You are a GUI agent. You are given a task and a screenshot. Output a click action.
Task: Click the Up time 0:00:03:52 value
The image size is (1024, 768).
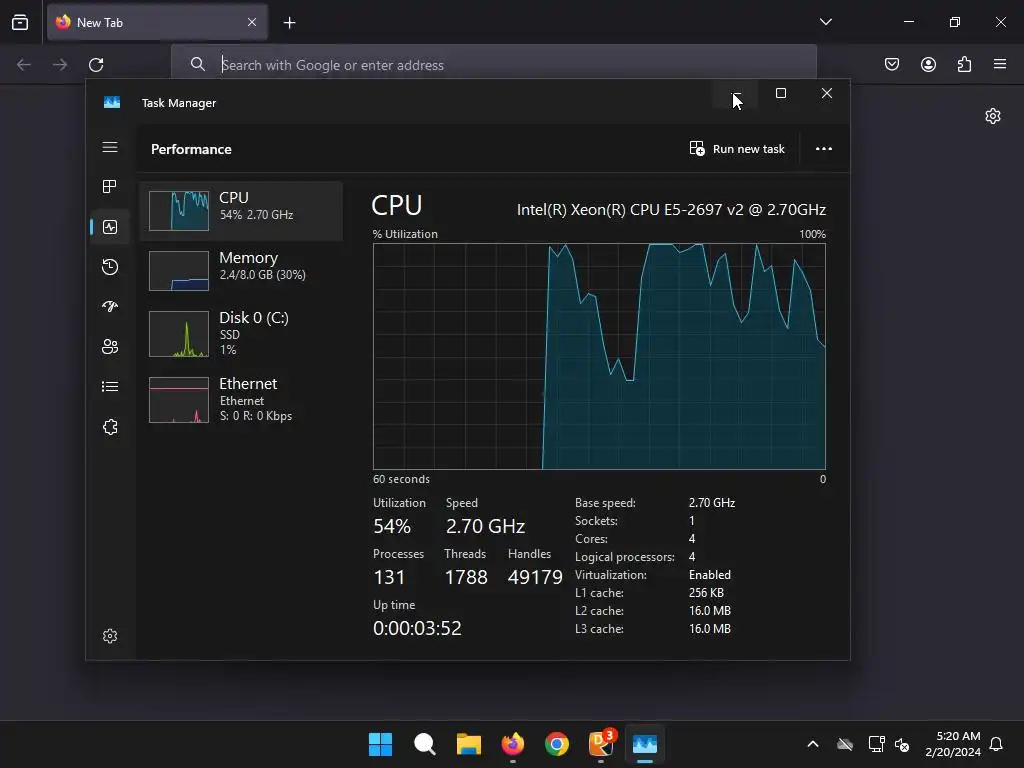(x=417, y=628)
